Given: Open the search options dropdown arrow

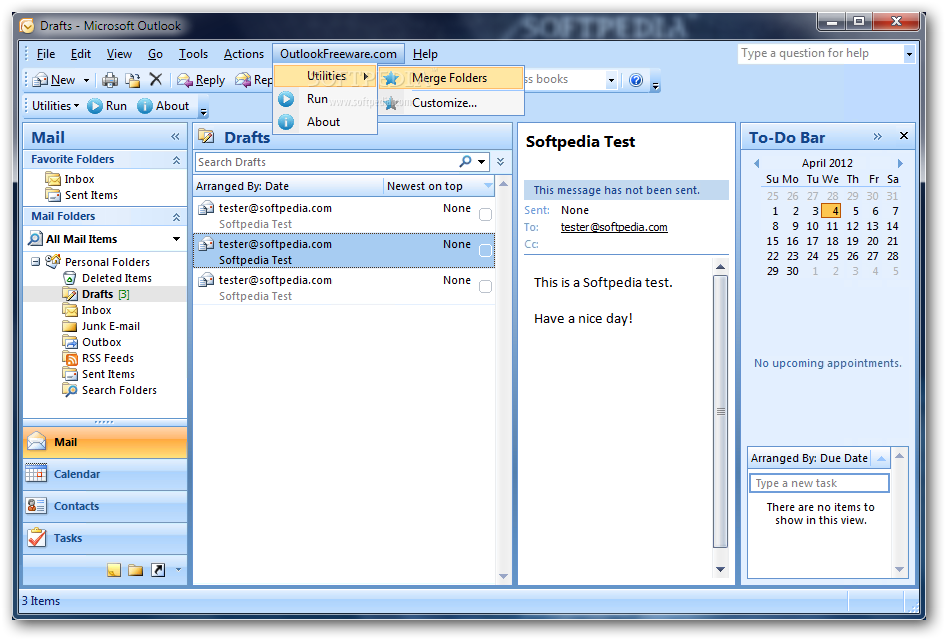Looking at the screenshot, I should (x=481, y=162).
